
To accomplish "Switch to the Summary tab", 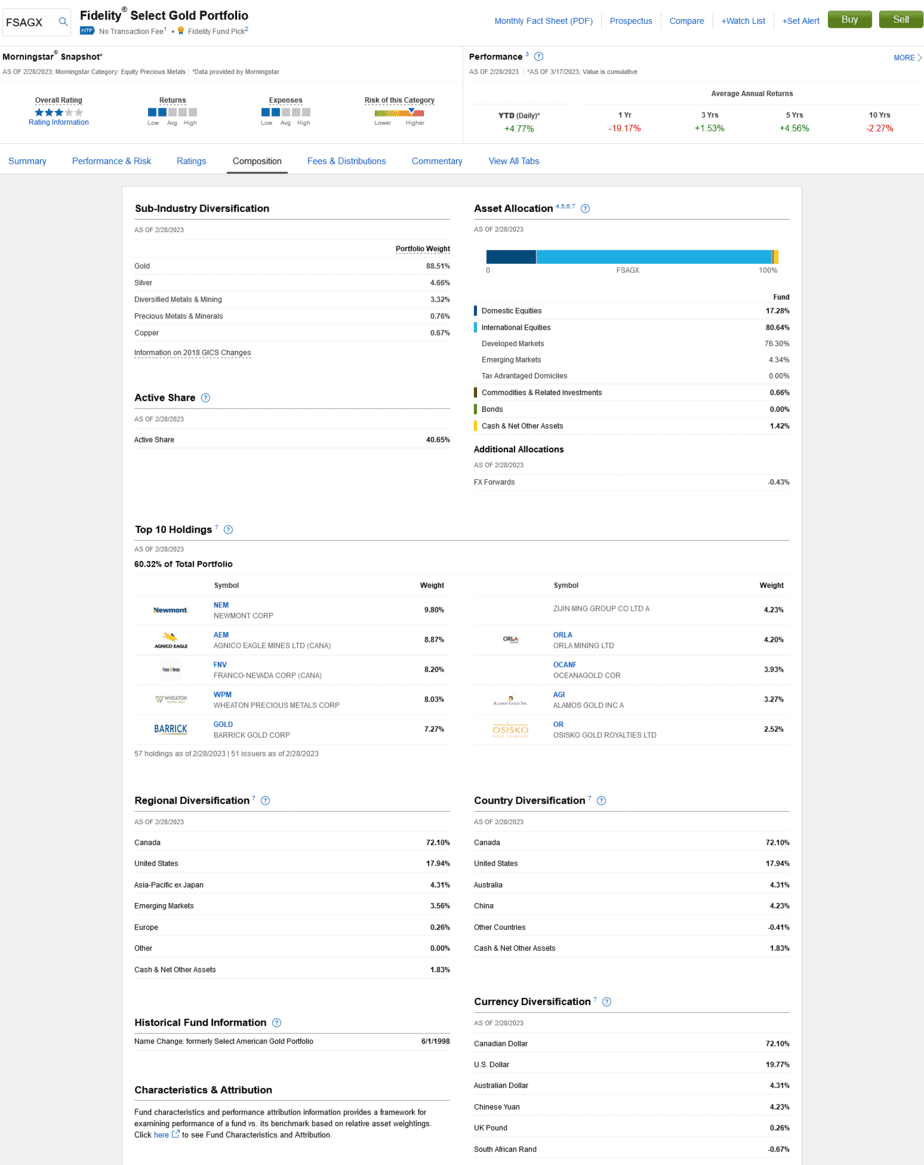I will pos(27,161).
